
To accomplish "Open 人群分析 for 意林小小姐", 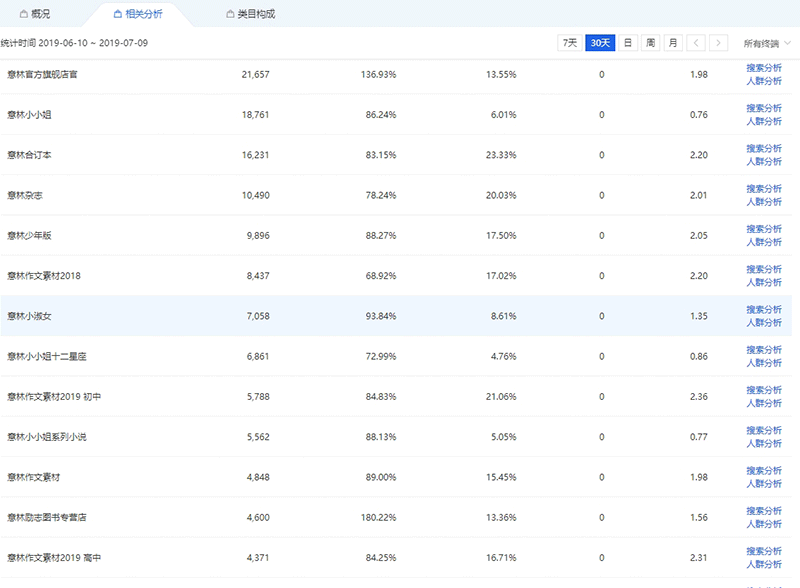I will [x=764, y=121].
